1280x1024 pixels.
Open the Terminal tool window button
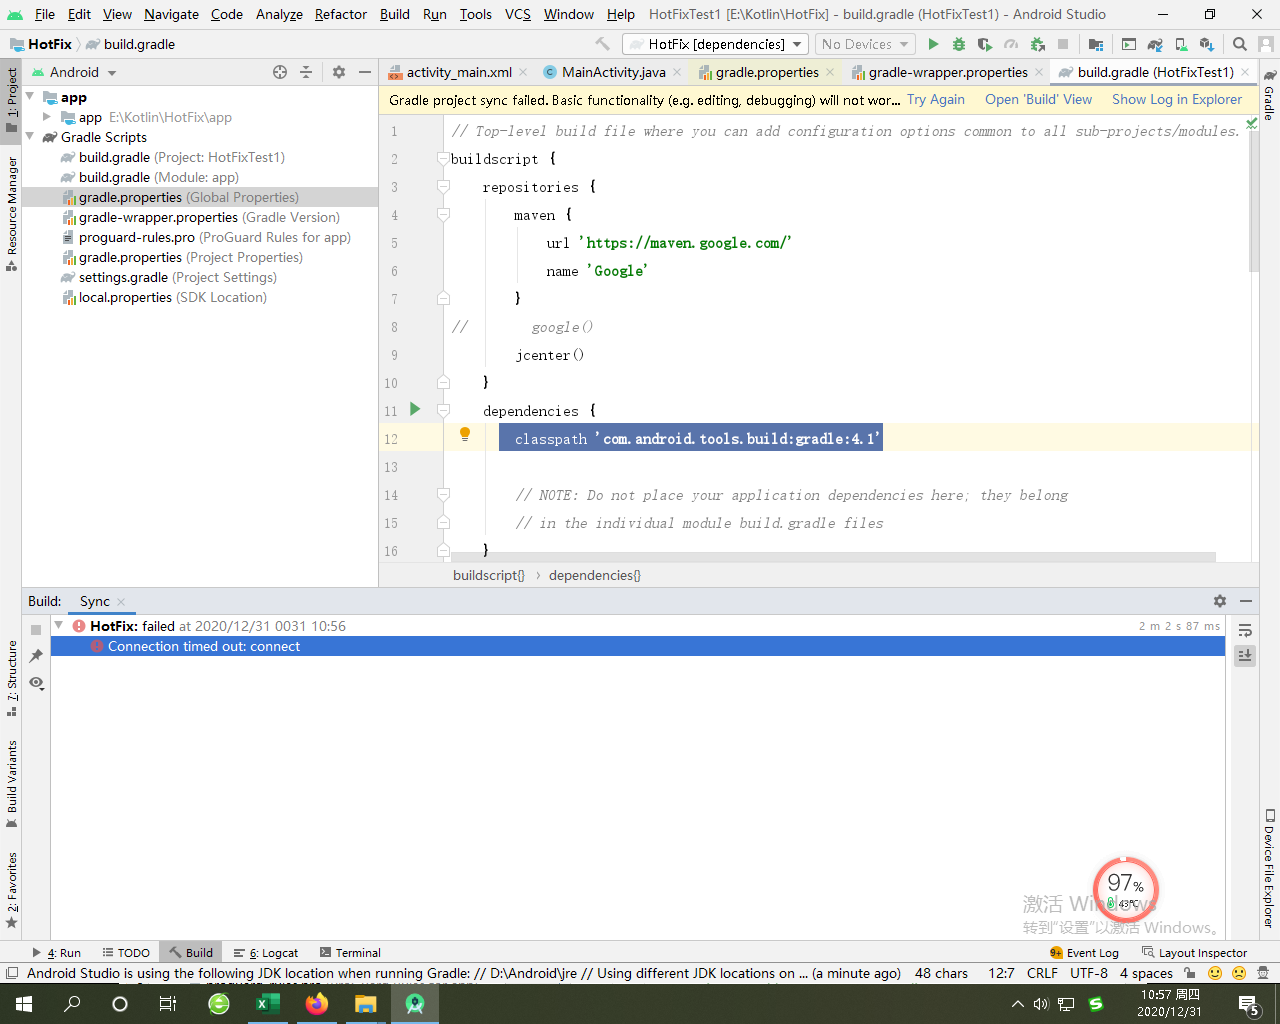(350, 953)
